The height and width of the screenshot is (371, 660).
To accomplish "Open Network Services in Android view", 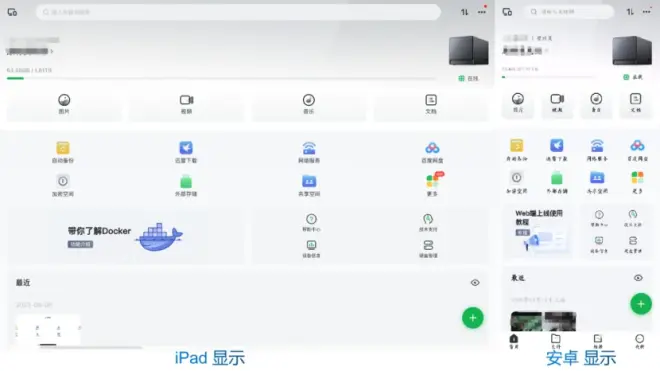I will (597, 150).
